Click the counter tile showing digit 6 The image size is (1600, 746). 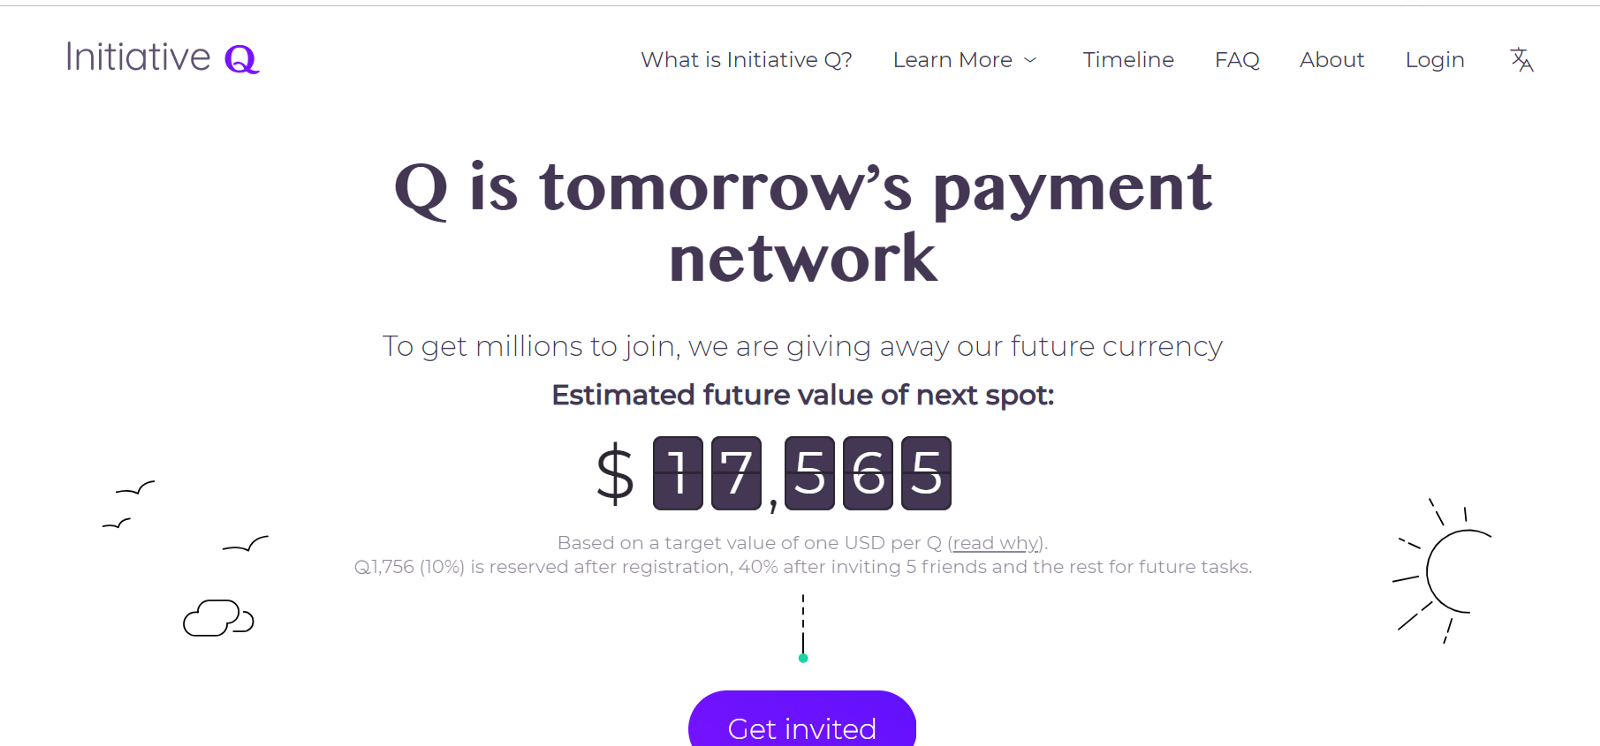pyautogui.click(x=868, y=473)
